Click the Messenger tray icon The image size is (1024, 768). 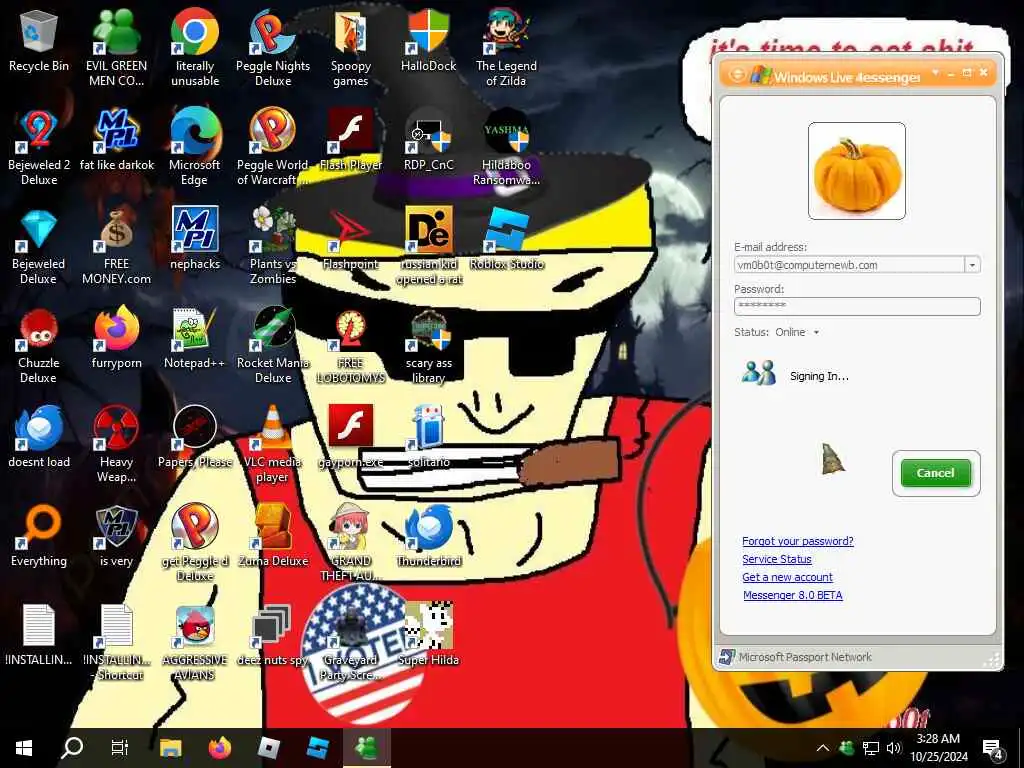point(847,748)
